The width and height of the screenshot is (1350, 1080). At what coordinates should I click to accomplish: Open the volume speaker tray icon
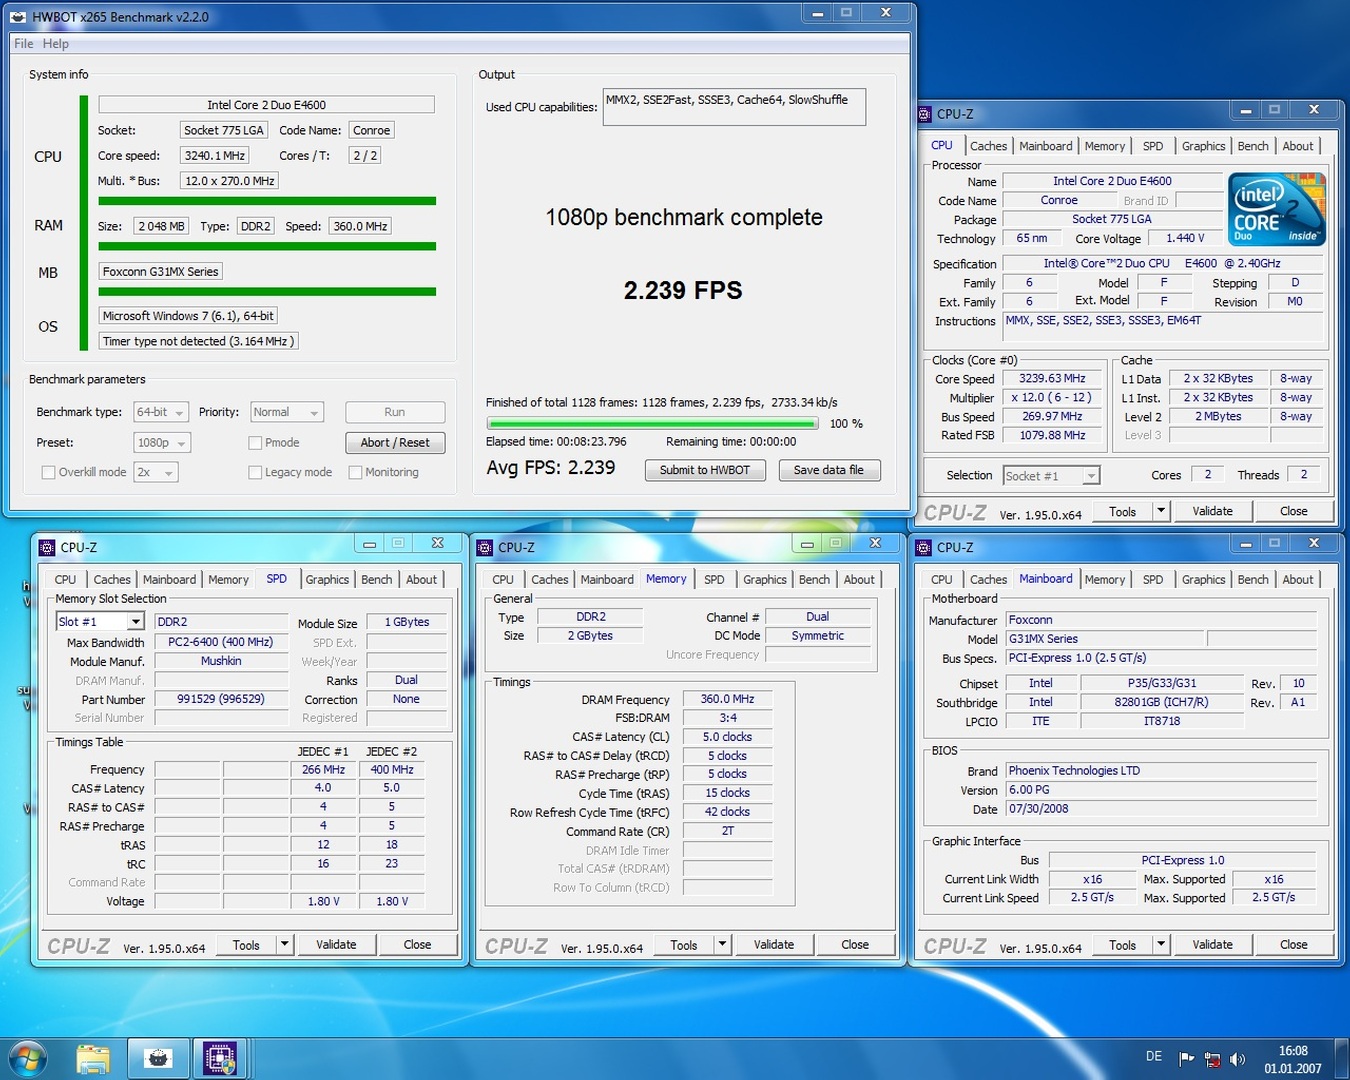[x=1237, y=1058]
